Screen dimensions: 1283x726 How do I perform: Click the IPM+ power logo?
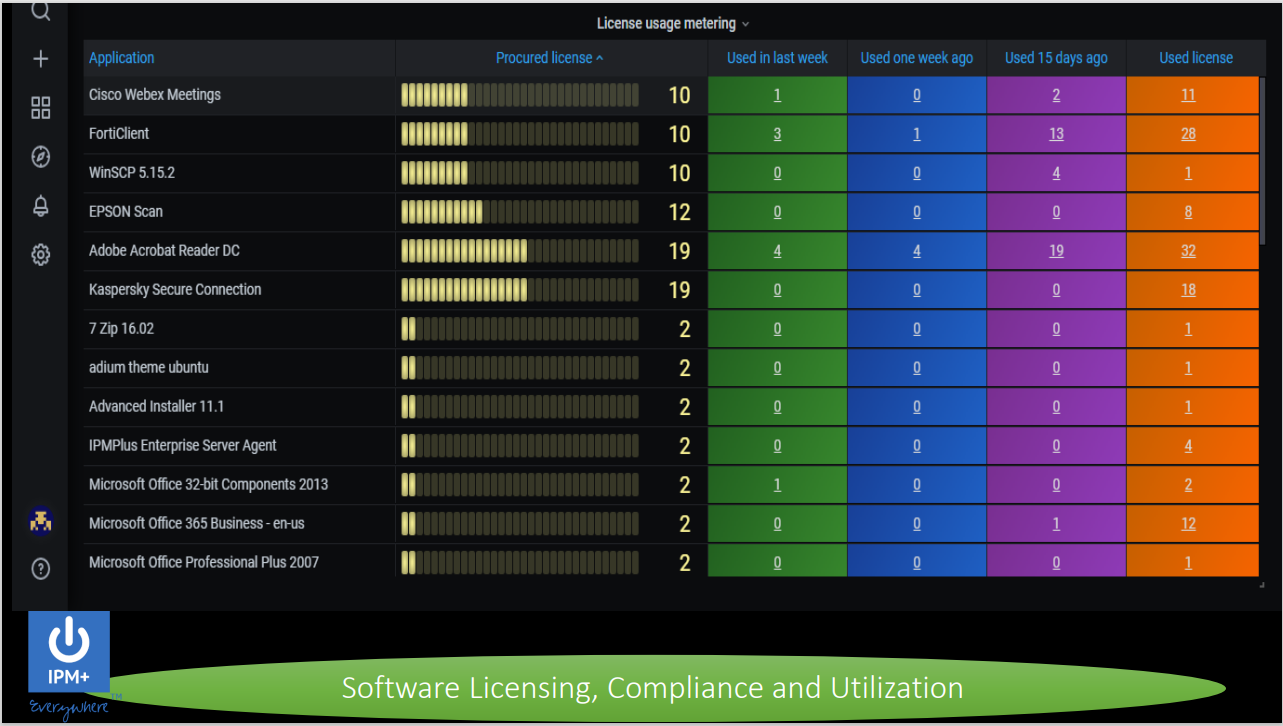pos(69,652)
